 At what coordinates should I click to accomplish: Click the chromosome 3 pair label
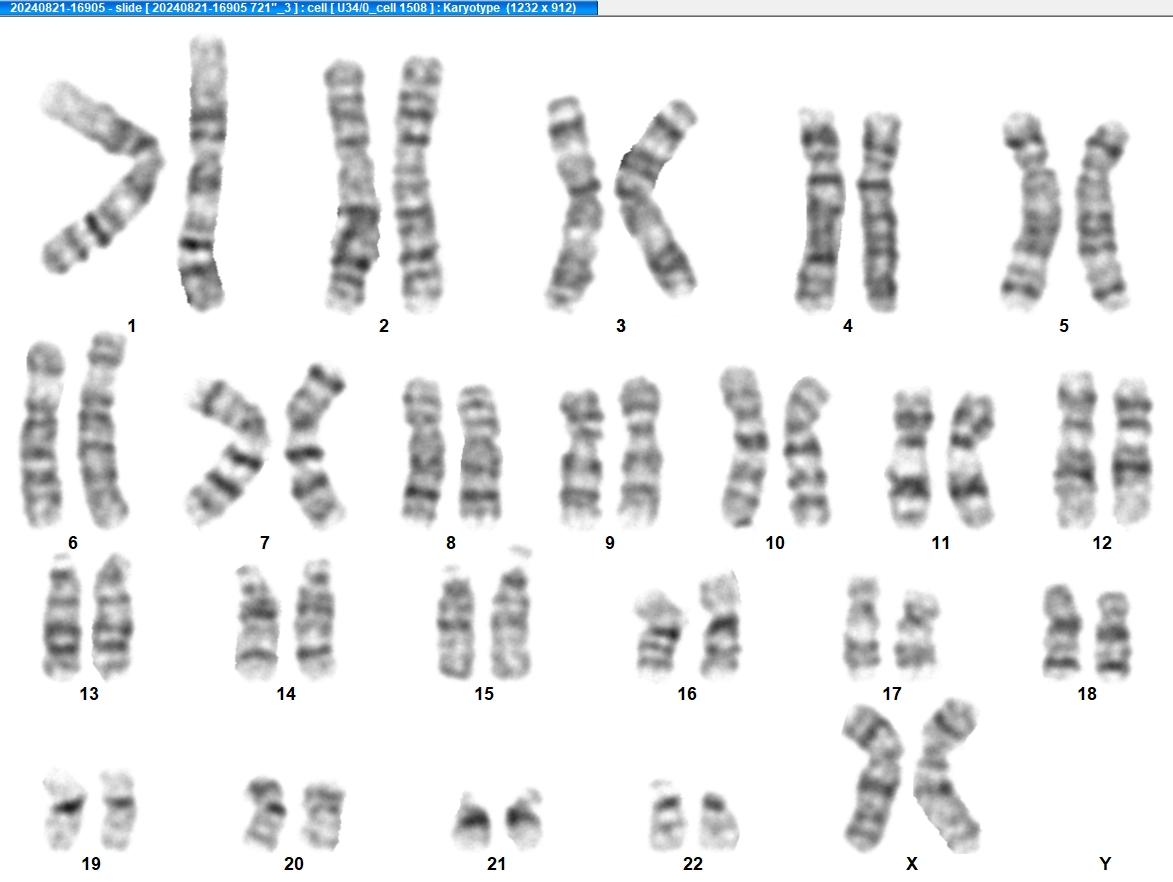tap(621, 325)
